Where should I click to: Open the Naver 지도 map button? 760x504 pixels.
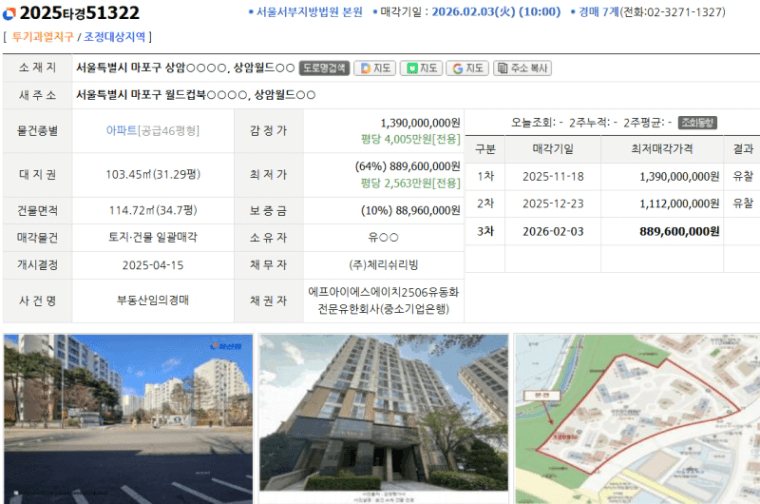pos(421,68)
